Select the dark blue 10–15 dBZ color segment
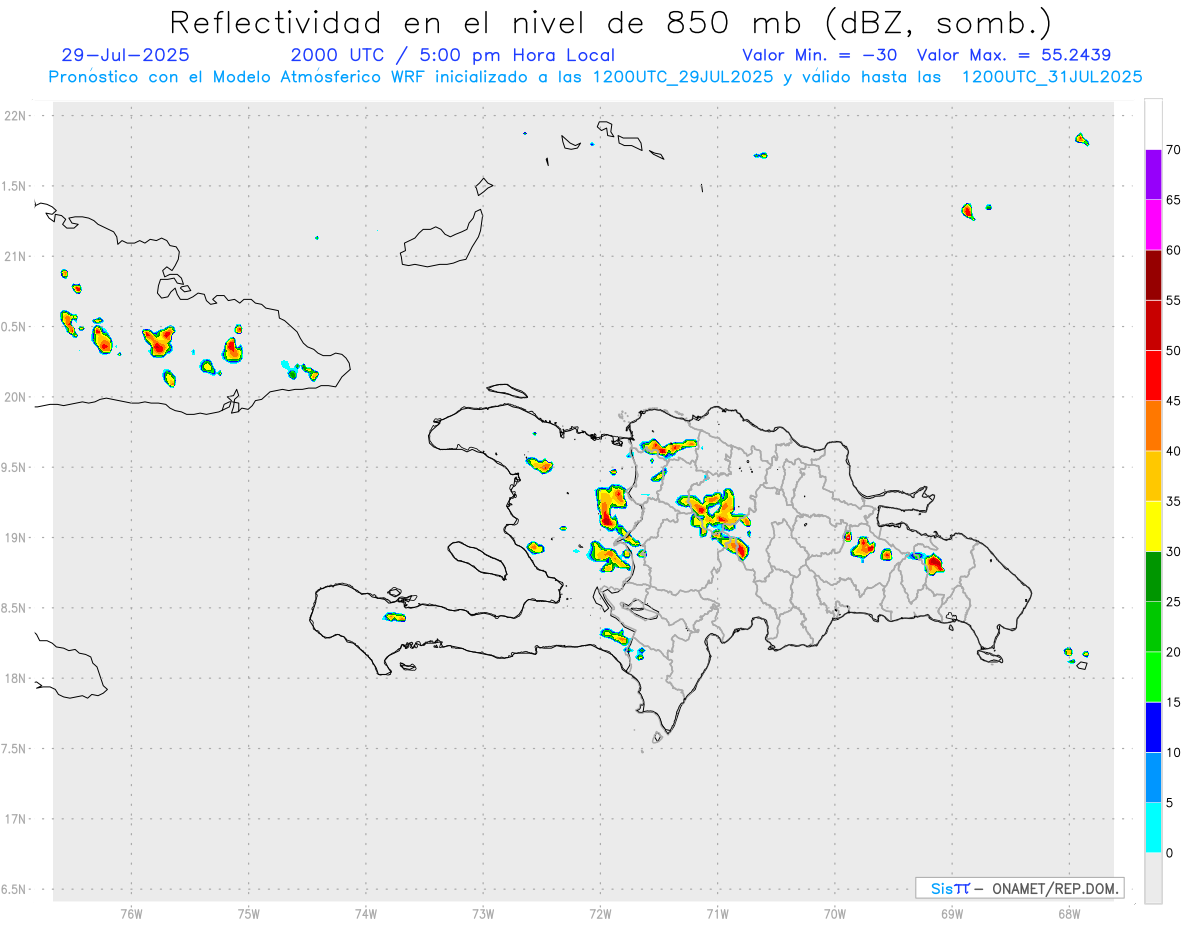 pyautogui.click(x=1153, y=727)
